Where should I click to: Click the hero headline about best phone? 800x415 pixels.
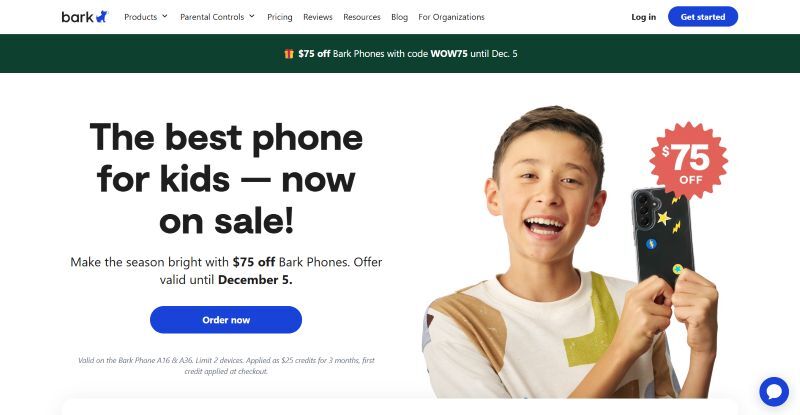pos(226,179)
